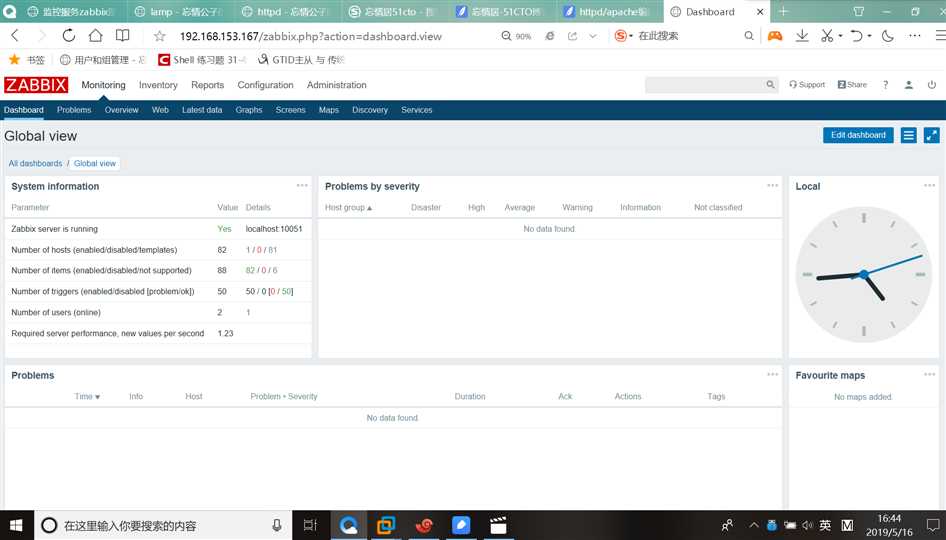The height and width of the screenshot is (540, 946).
Task: Switch to the 监控服务zabbix browser tab
Action: tap(69, 11)
